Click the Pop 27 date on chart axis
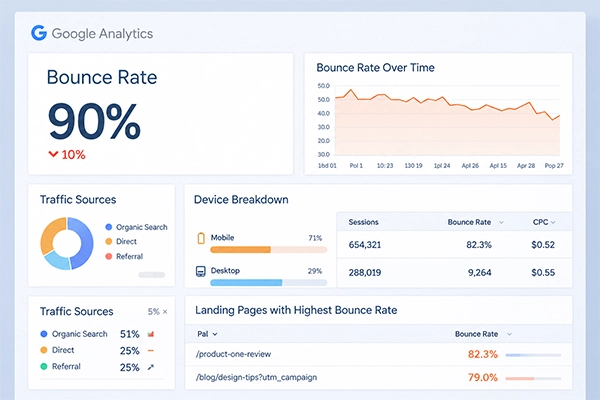 [554, 166]
